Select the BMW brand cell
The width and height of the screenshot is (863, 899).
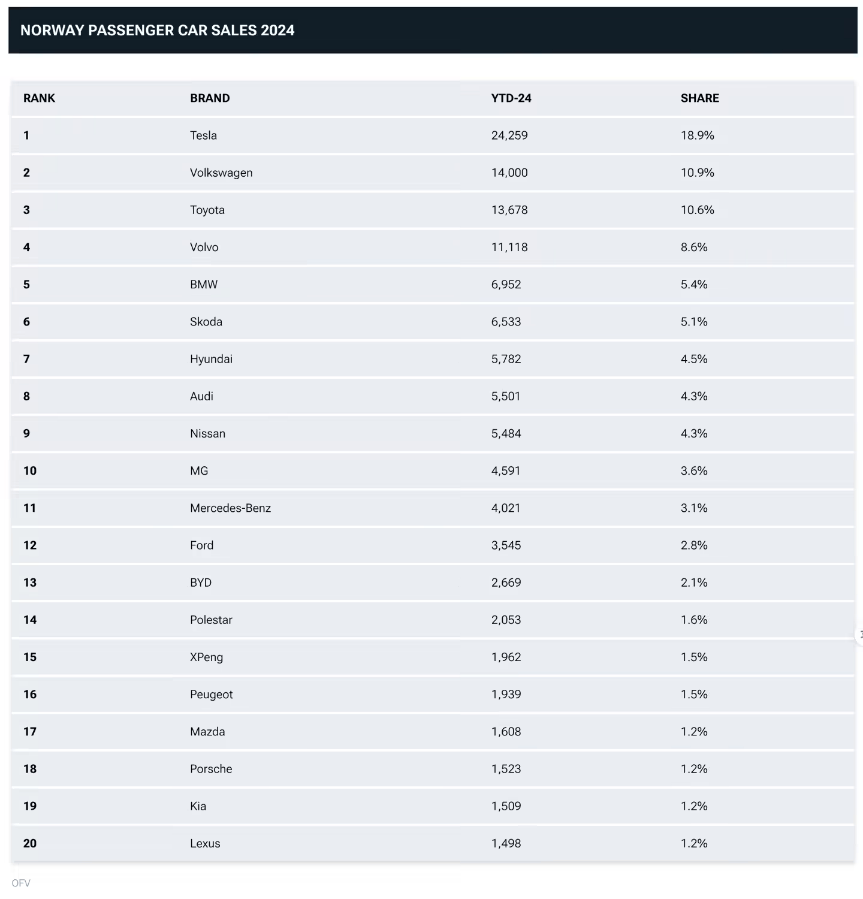click(x=204, y=284)
